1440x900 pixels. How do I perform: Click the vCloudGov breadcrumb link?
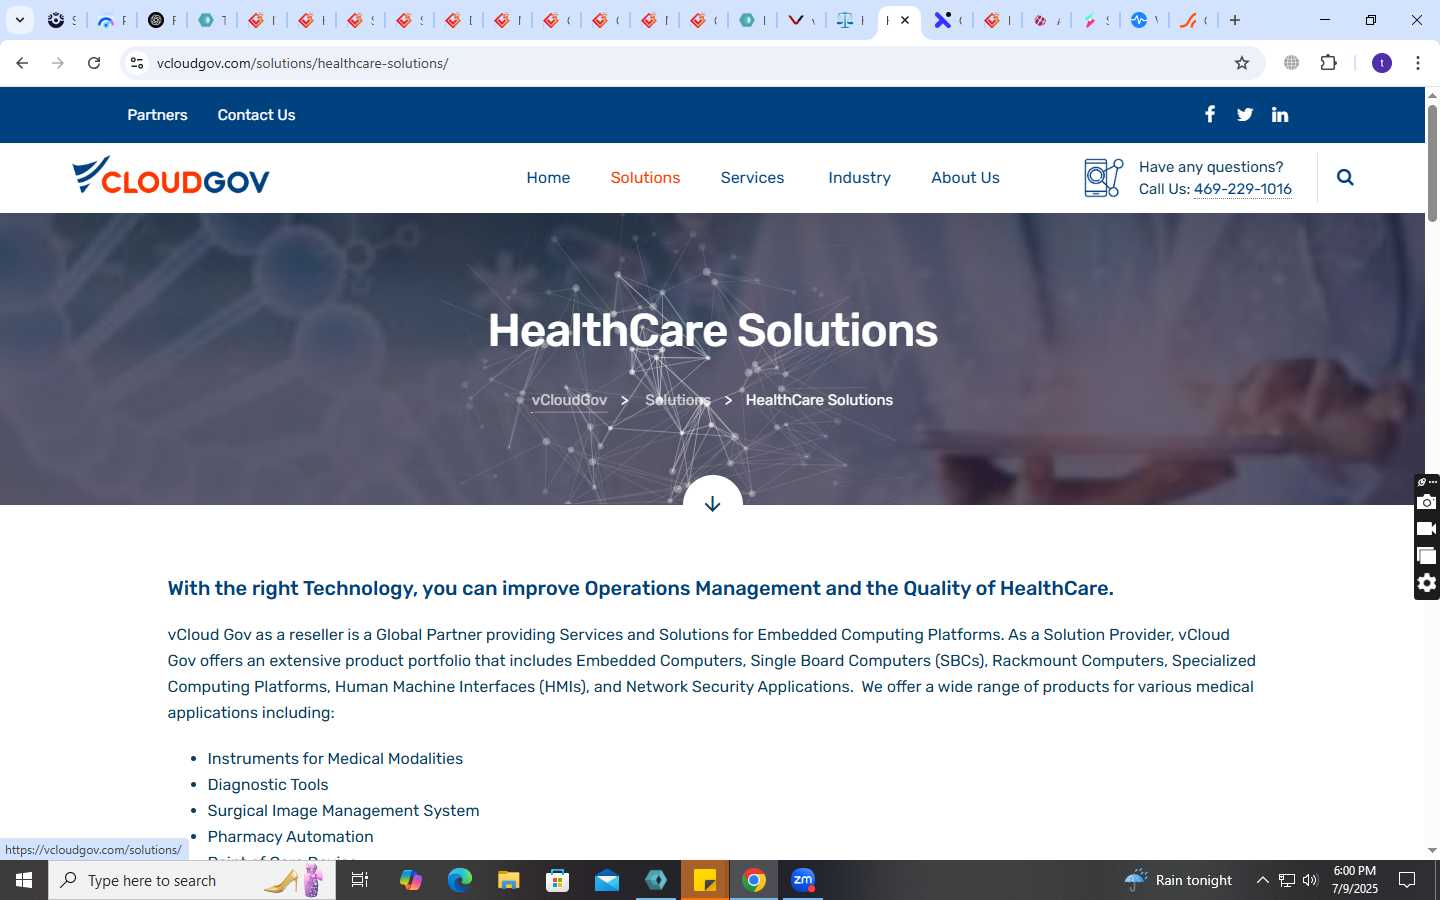[x=569, y=400]
